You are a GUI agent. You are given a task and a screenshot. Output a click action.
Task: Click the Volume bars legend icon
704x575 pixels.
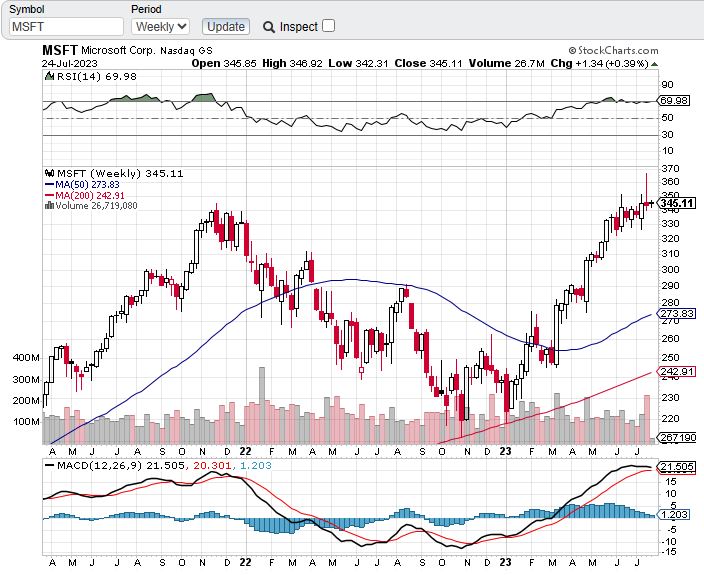(49, 206)
